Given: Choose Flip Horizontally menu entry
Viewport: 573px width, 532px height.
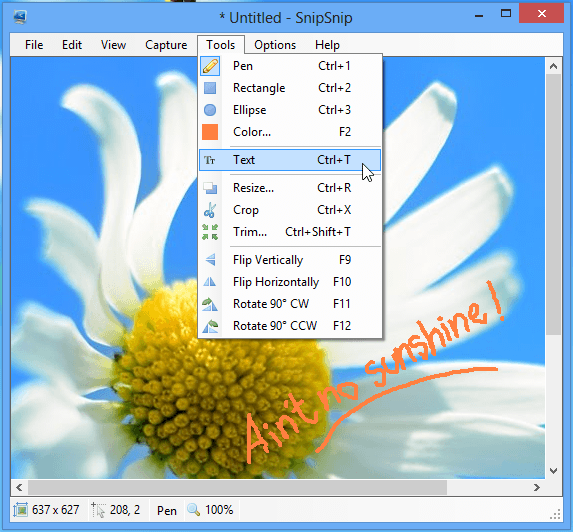Looking at the screenshot, I should tap(290, 282).
